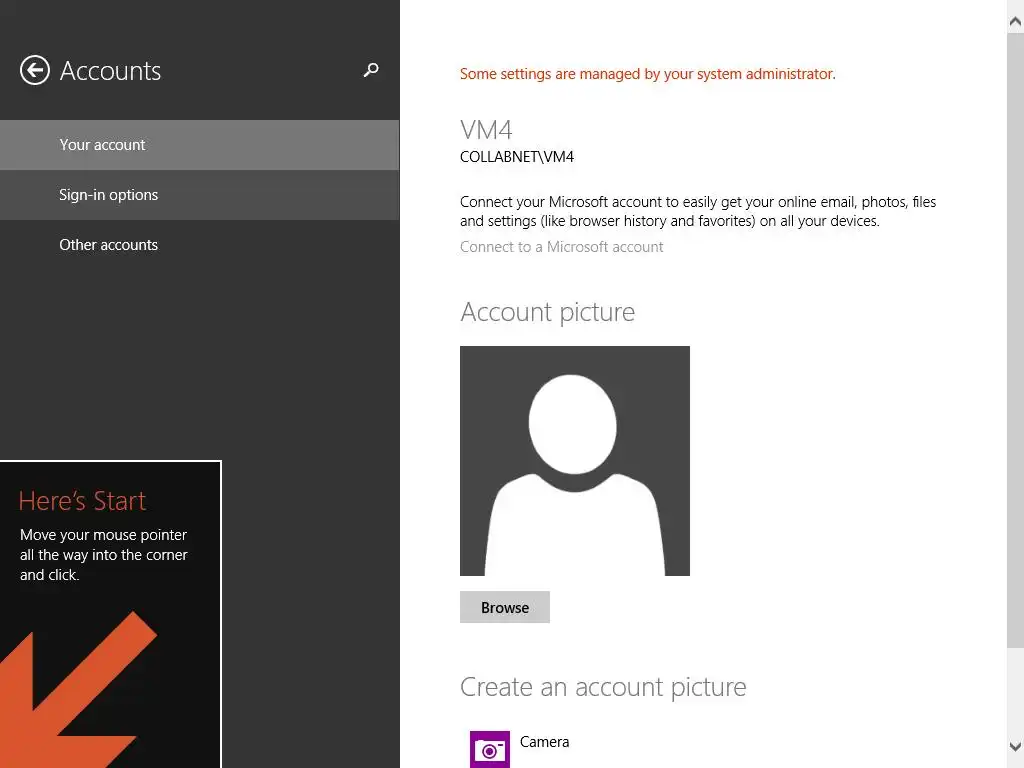Click the Here's Start tip heading

click(82, 501)
